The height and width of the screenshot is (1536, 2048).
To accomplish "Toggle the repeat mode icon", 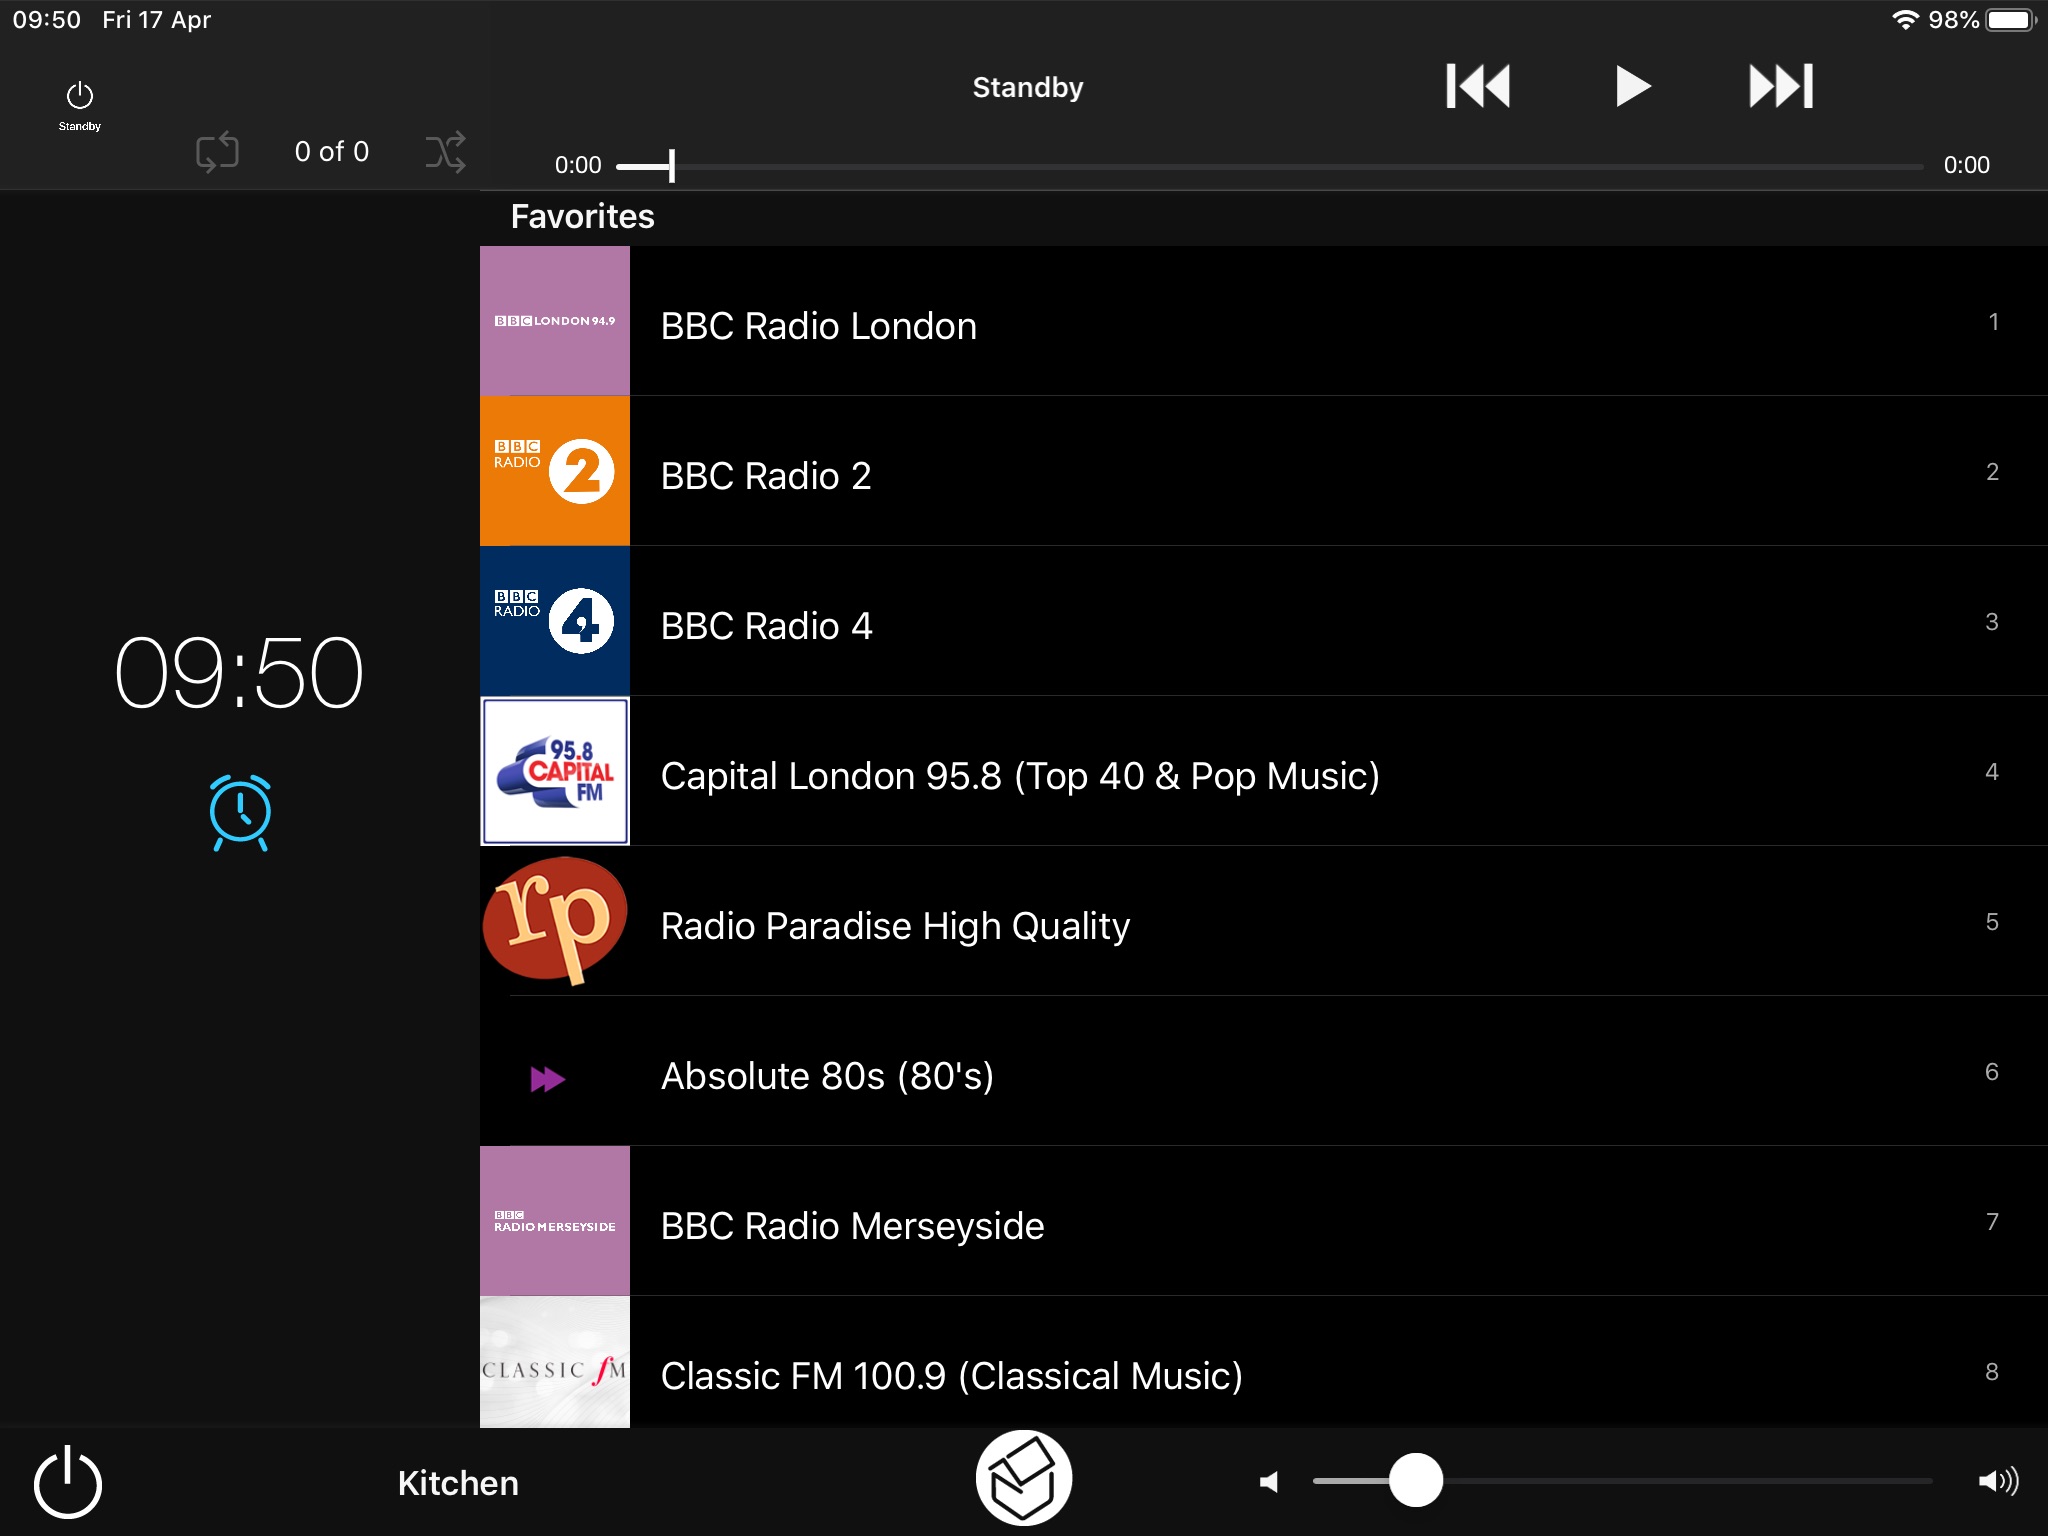I will click(217, 152).
